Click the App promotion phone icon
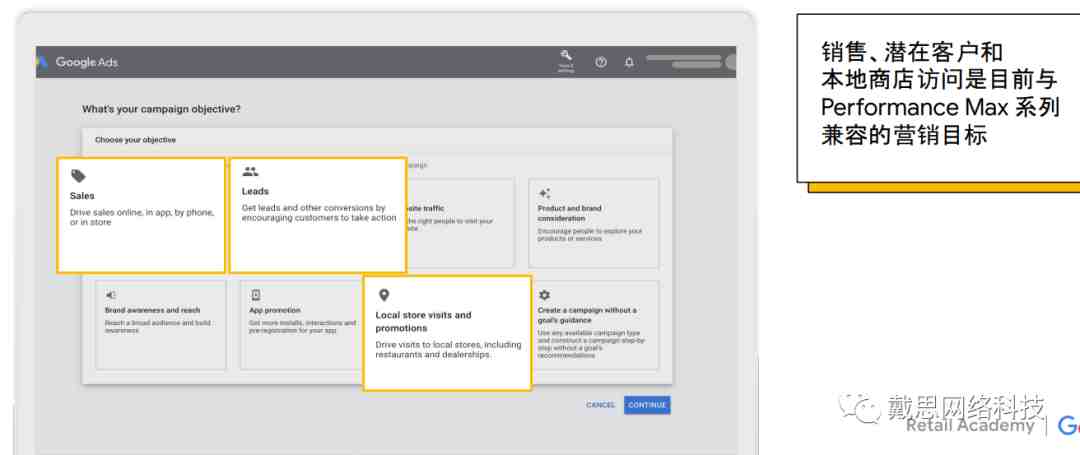The image size is (1080, 455). [256, 295]
